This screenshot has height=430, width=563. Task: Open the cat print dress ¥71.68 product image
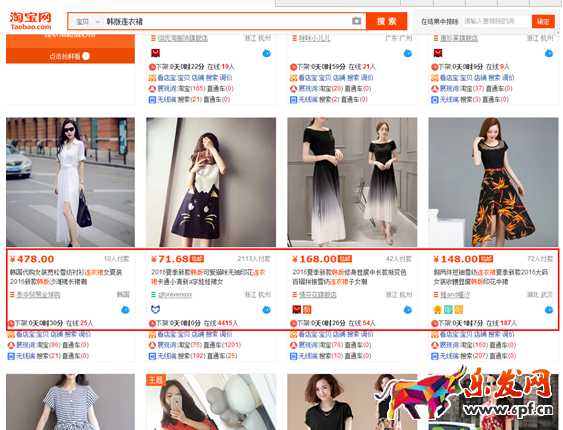(211, 182)
